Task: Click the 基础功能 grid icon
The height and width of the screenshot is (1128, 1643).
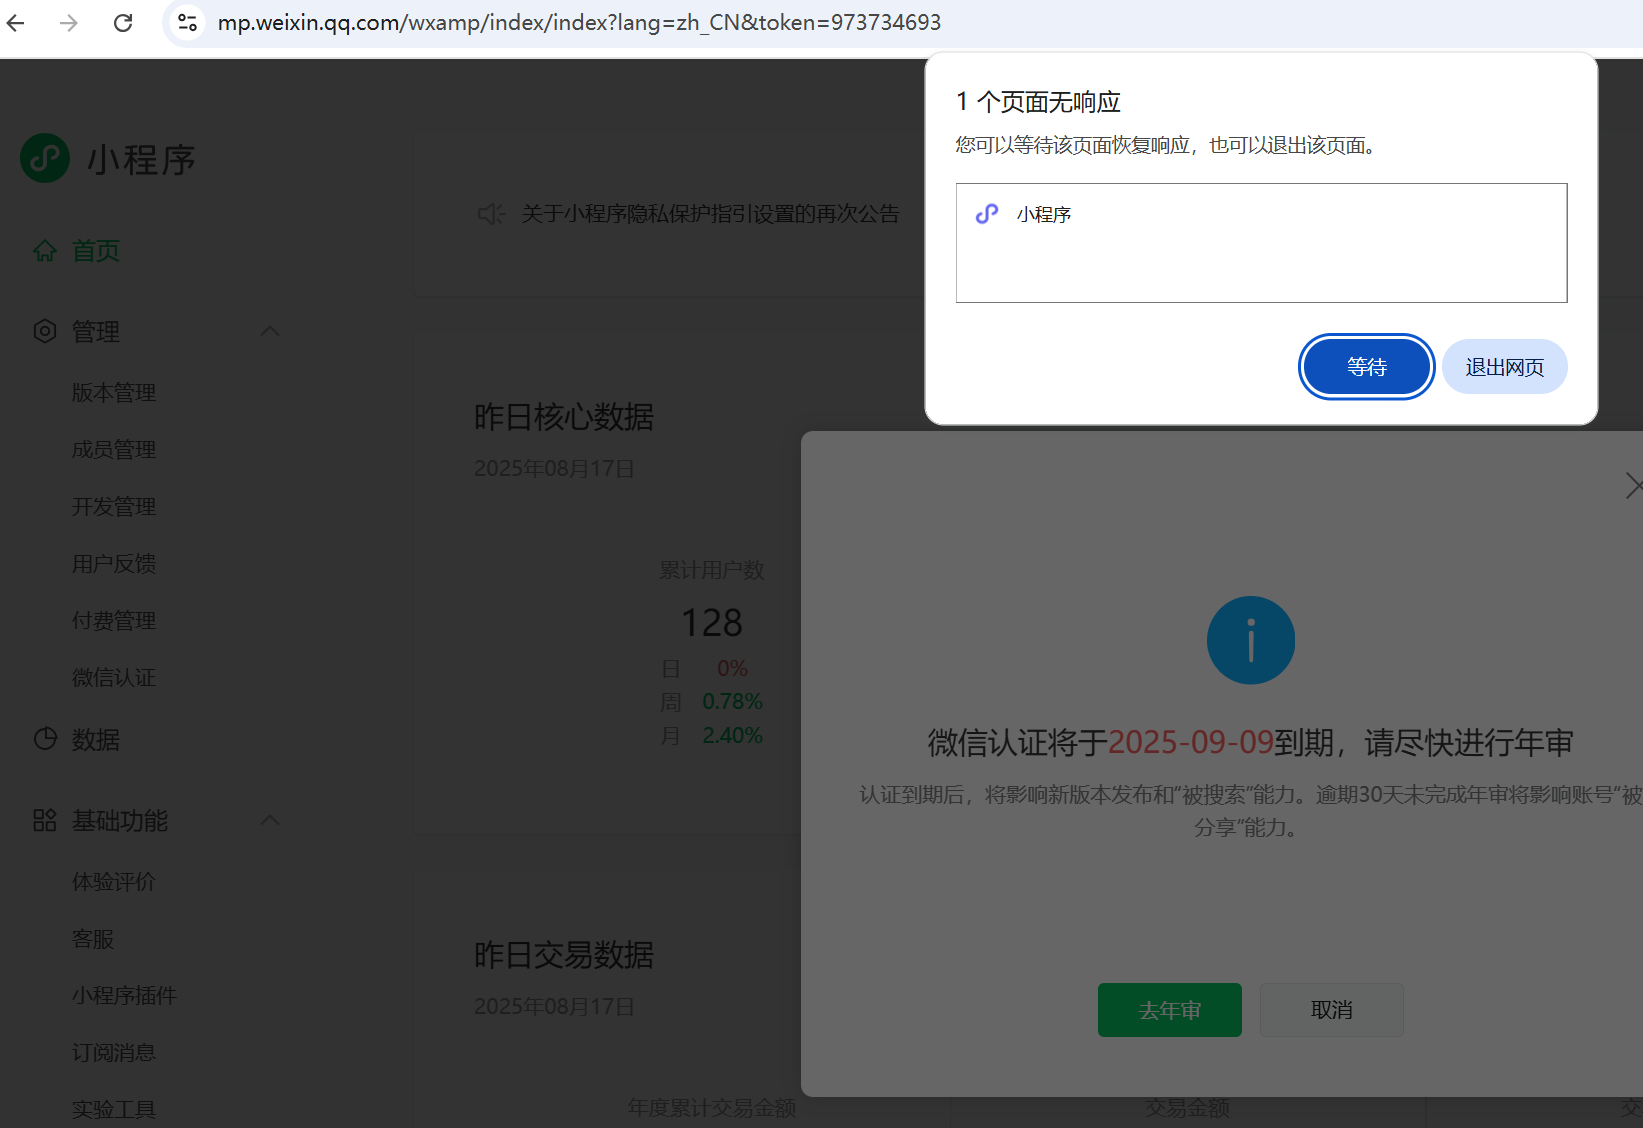Action: point(45,821)
